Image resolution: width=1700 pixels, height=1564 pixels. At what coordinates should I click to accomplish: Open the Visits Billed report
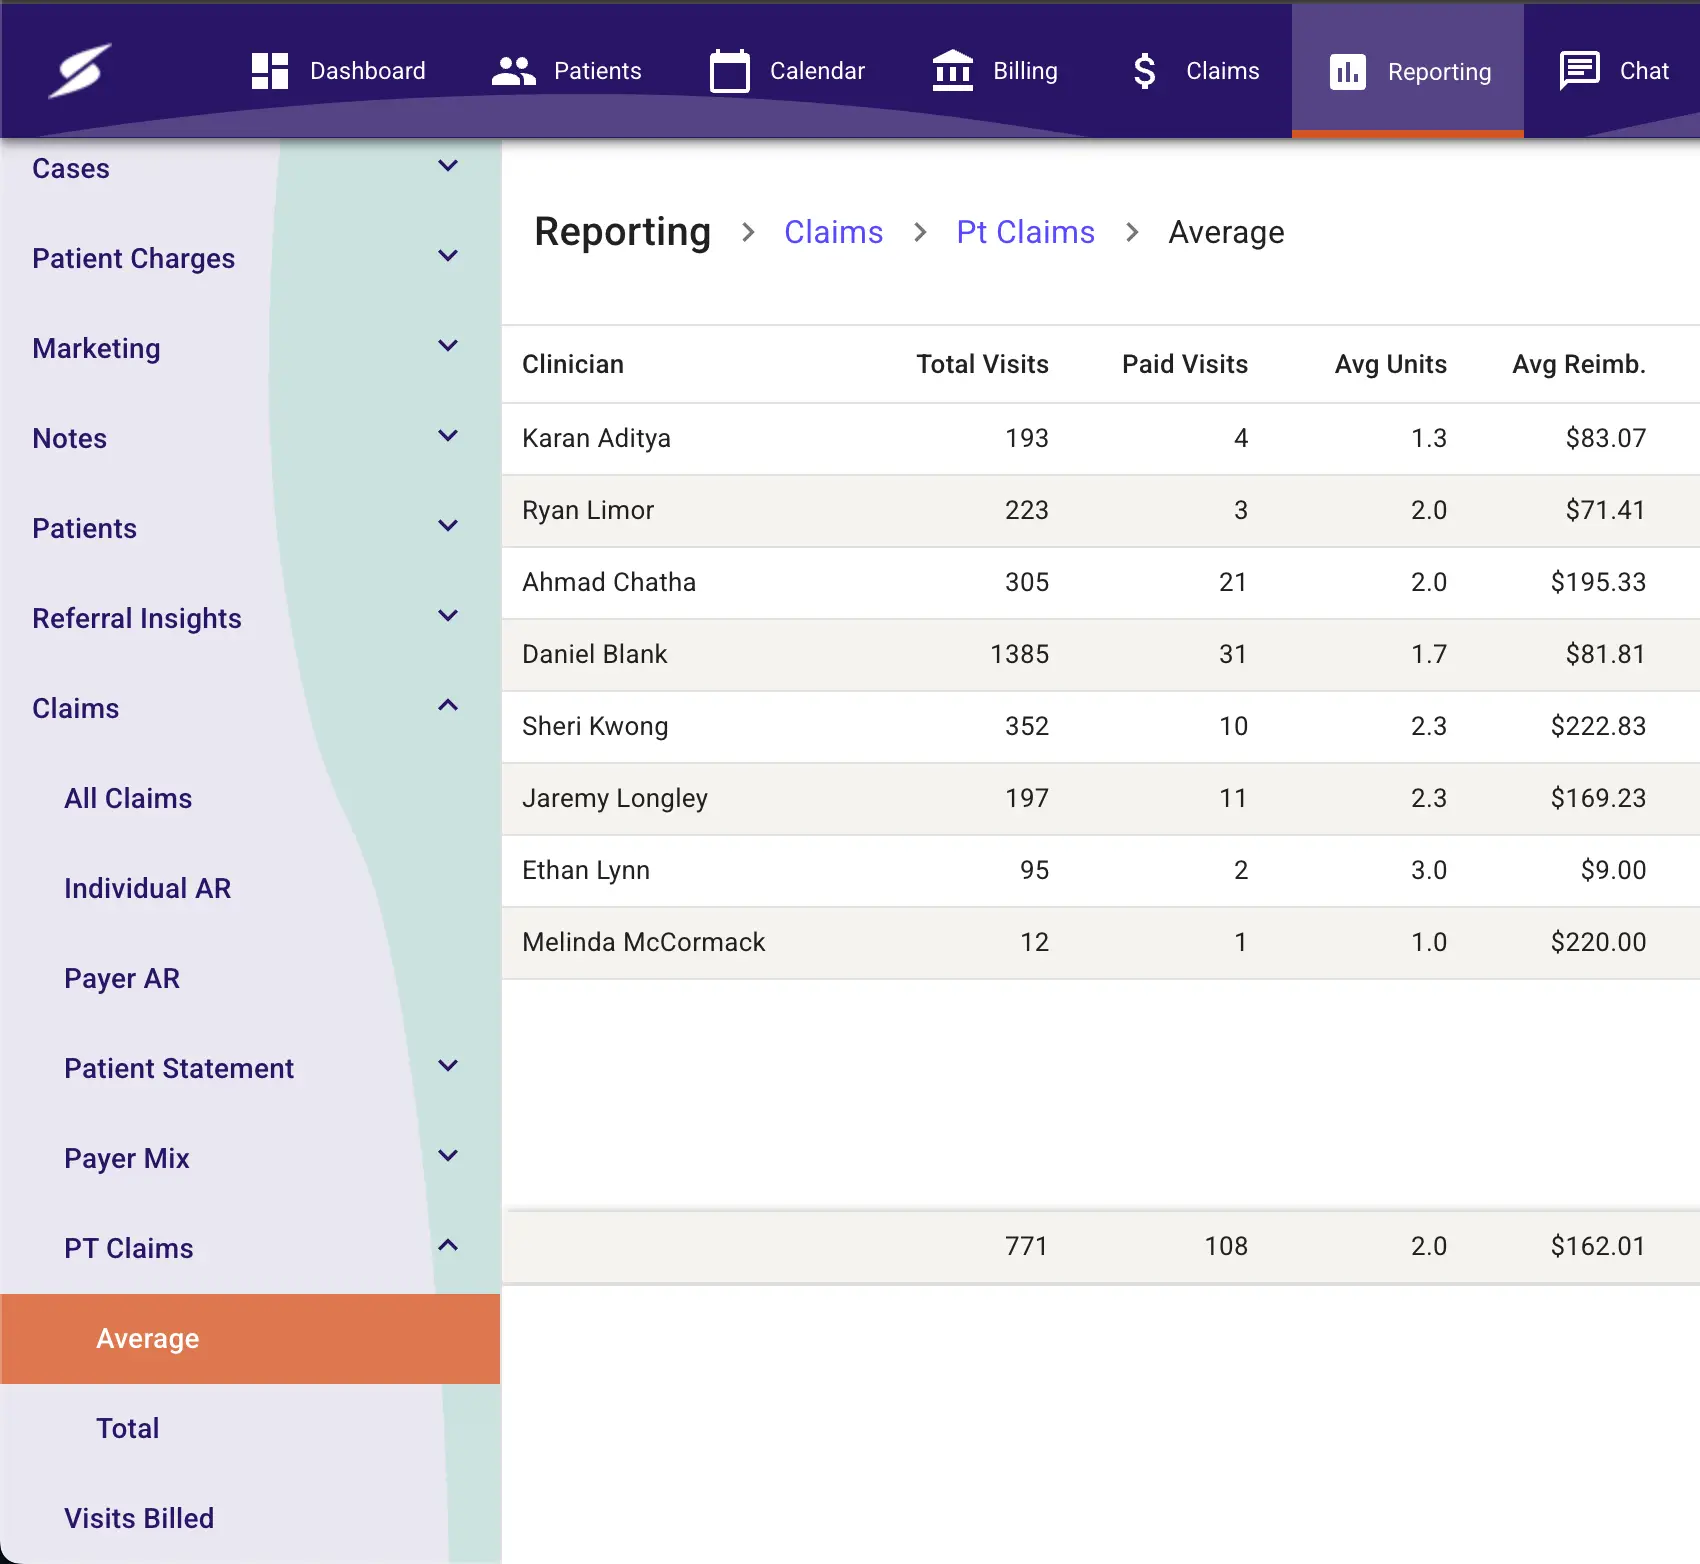click(x=139, y=1517)
